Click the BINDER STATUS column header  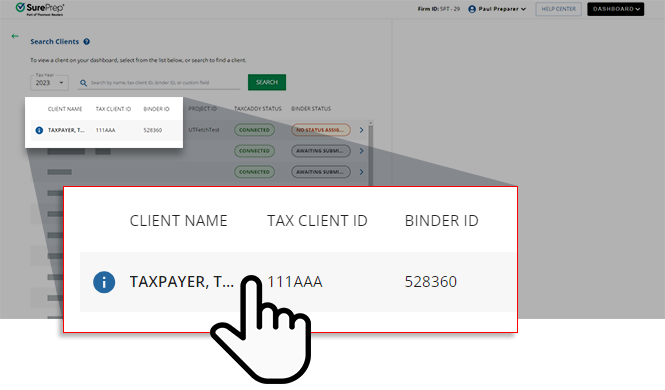[311, 109]
